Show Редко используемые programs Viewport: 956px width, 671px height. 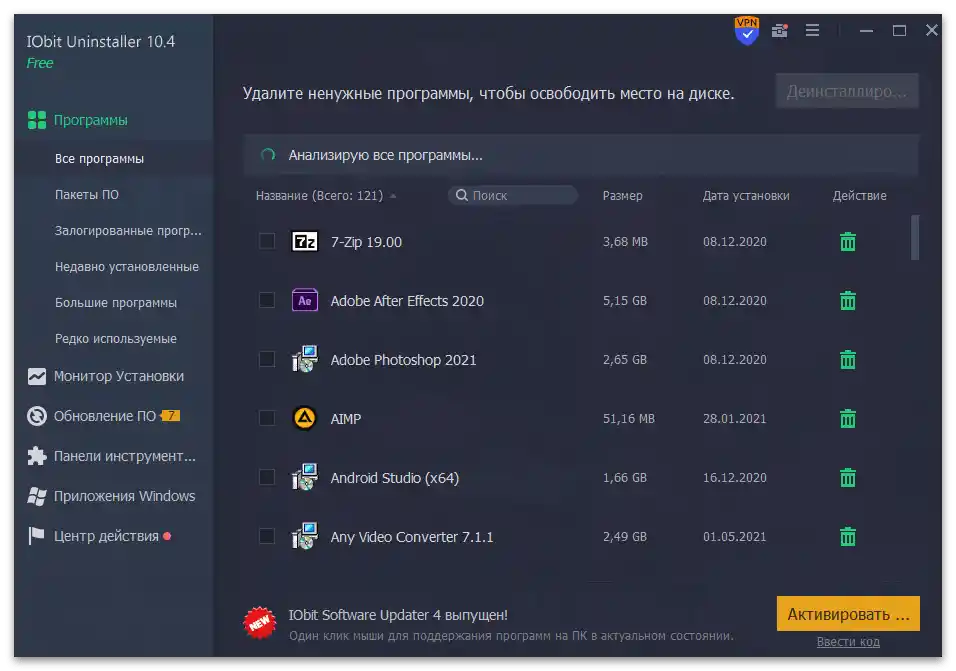[x=116, y=338]
